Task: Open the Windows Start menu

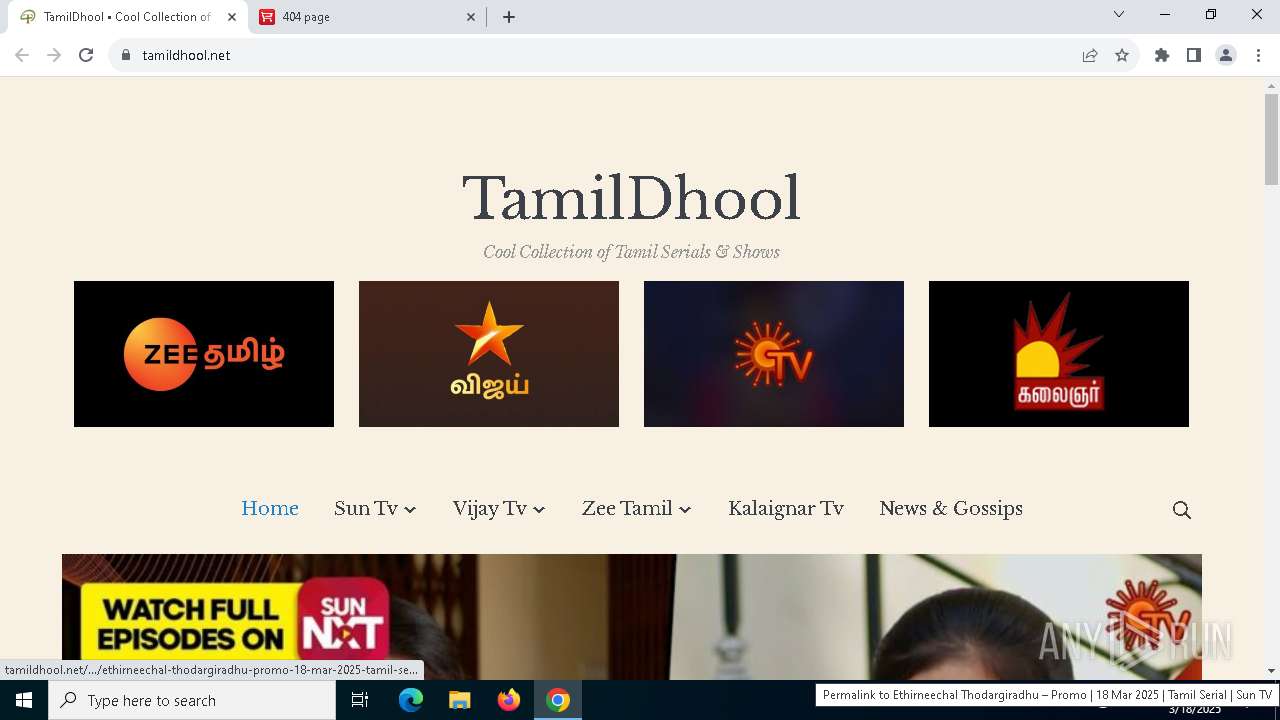Action: 24,700
